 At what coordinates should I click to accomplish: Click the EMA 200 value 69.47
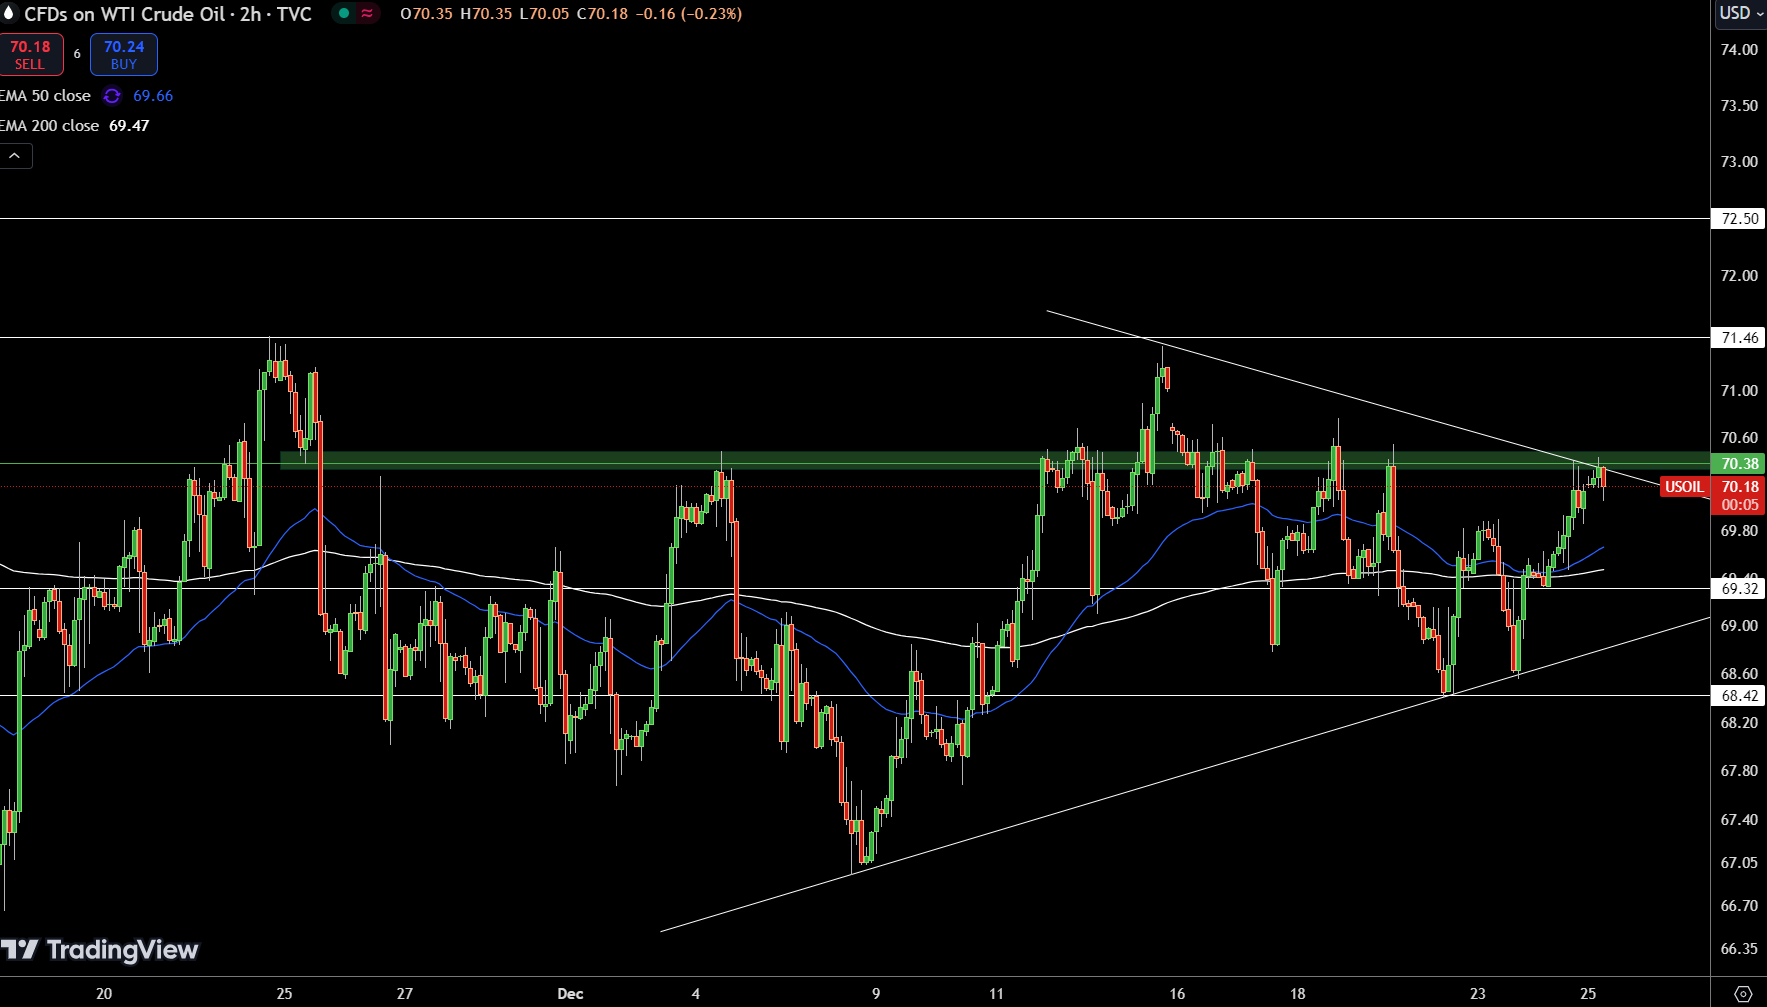pyautogui.click(x=129, y=126)
